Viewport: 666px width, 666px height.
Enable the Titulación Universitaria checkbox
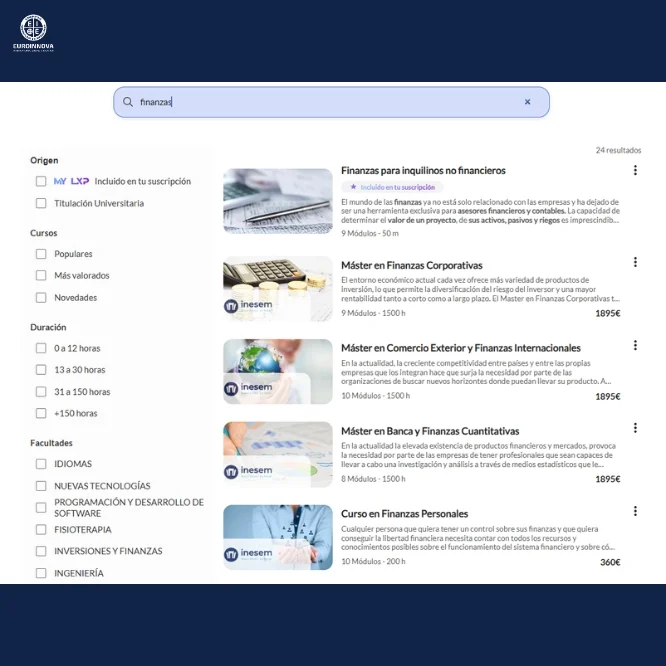[x=41, y=204]
